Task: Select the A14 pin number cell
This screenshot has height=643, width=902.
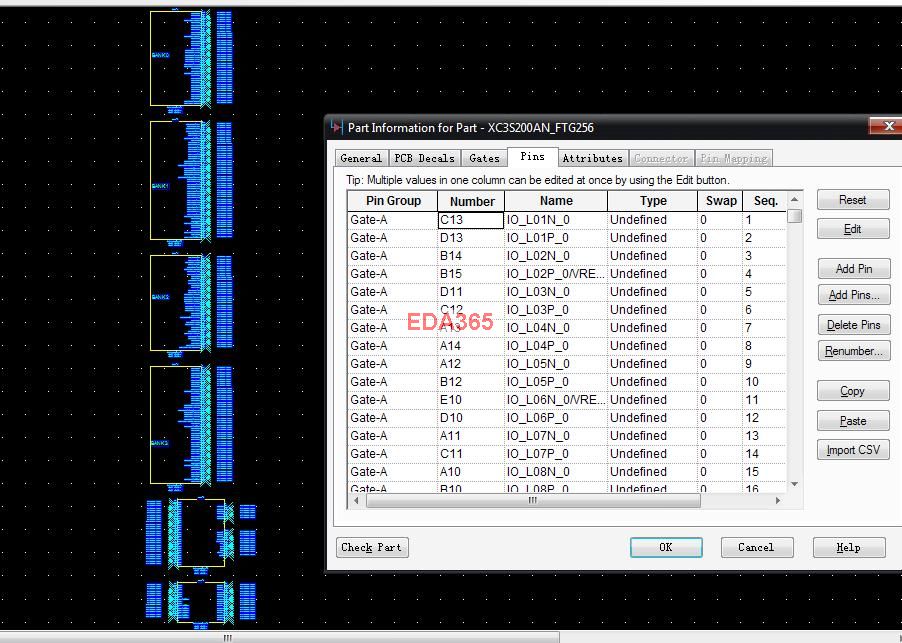Action: (x=471, y=346)
